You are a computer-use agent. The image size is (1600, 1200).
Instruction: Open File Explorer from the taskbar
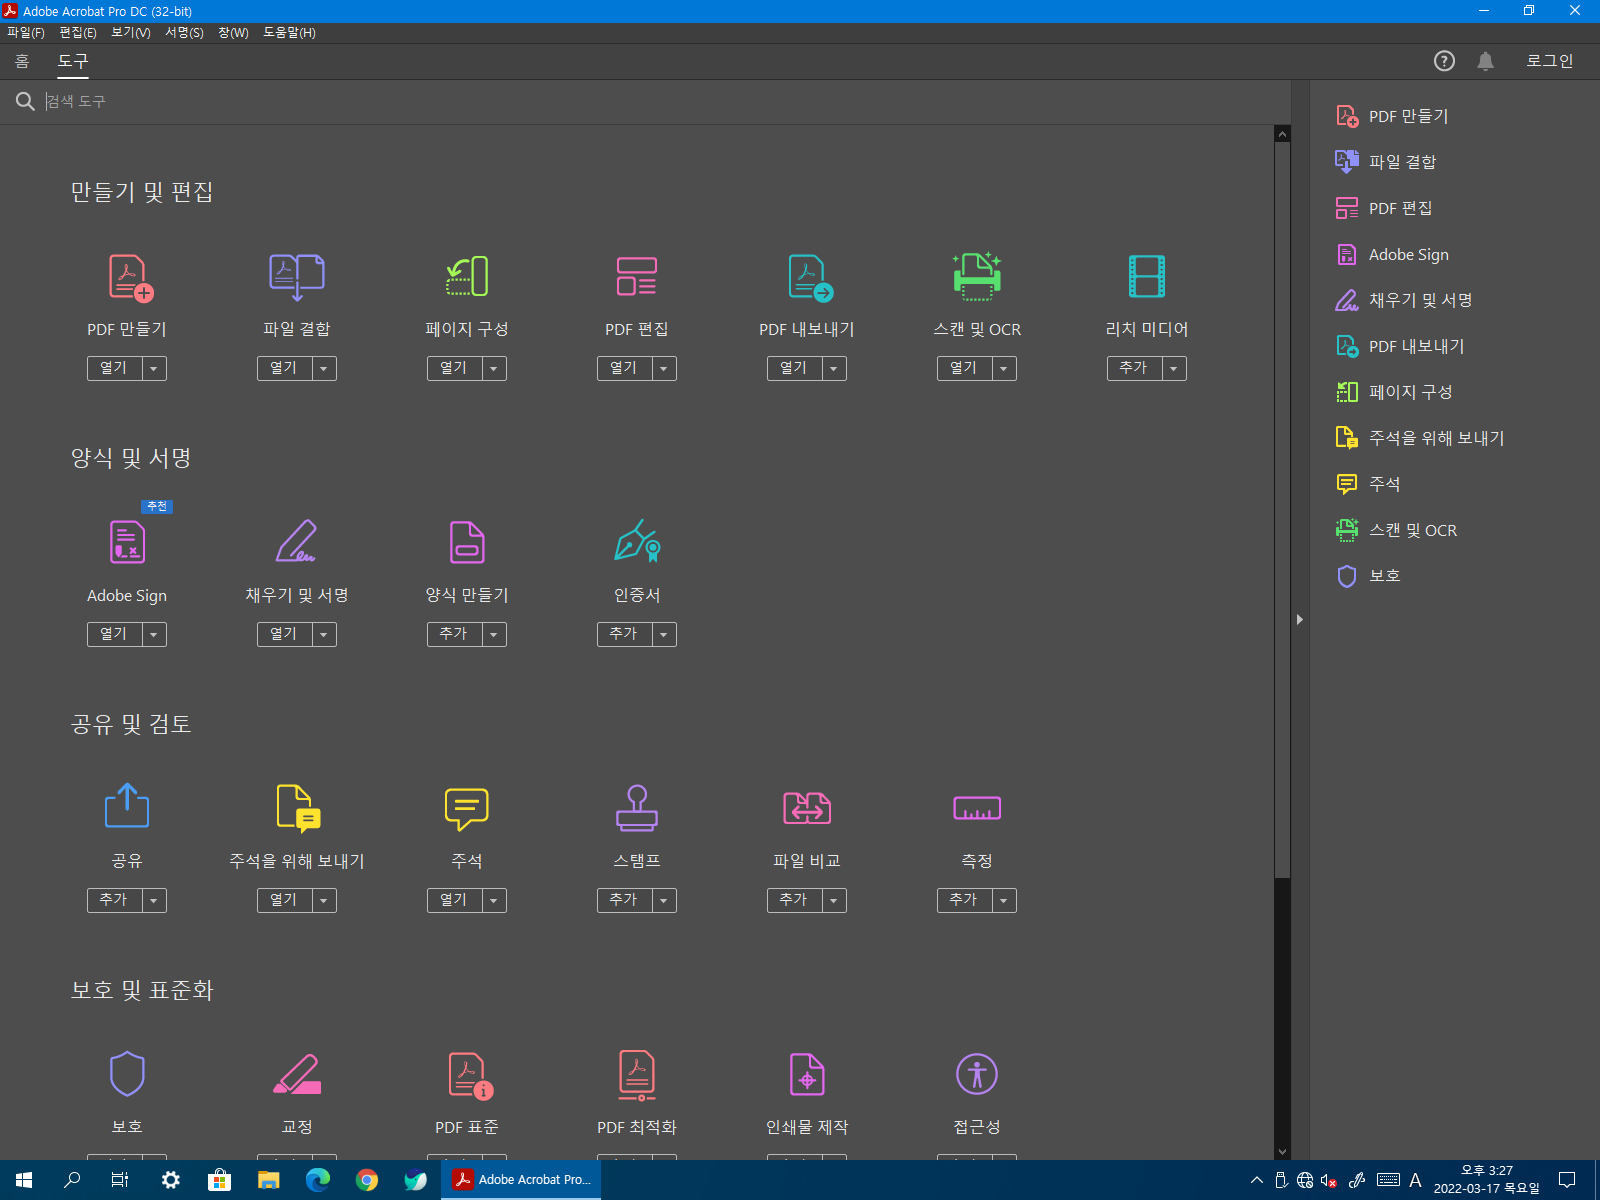pyautogui.click(x=269, y=1180)
